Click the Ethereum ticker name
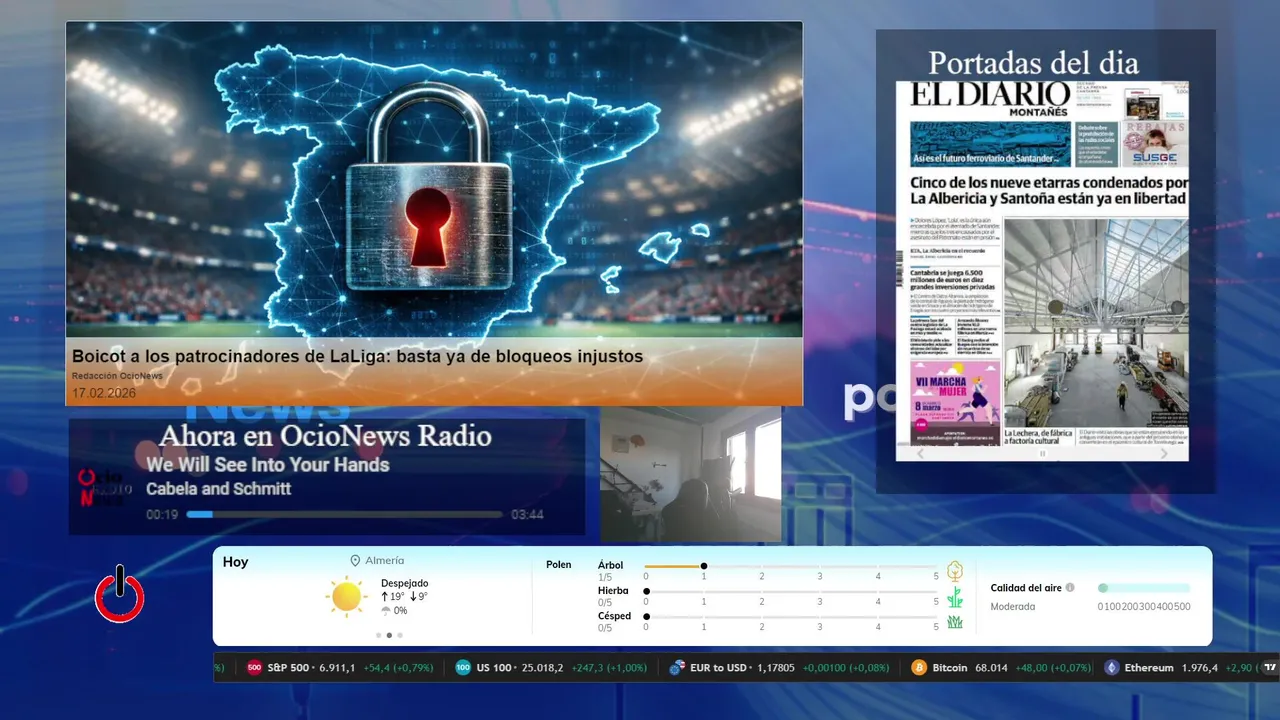 tap(1149, 668)
